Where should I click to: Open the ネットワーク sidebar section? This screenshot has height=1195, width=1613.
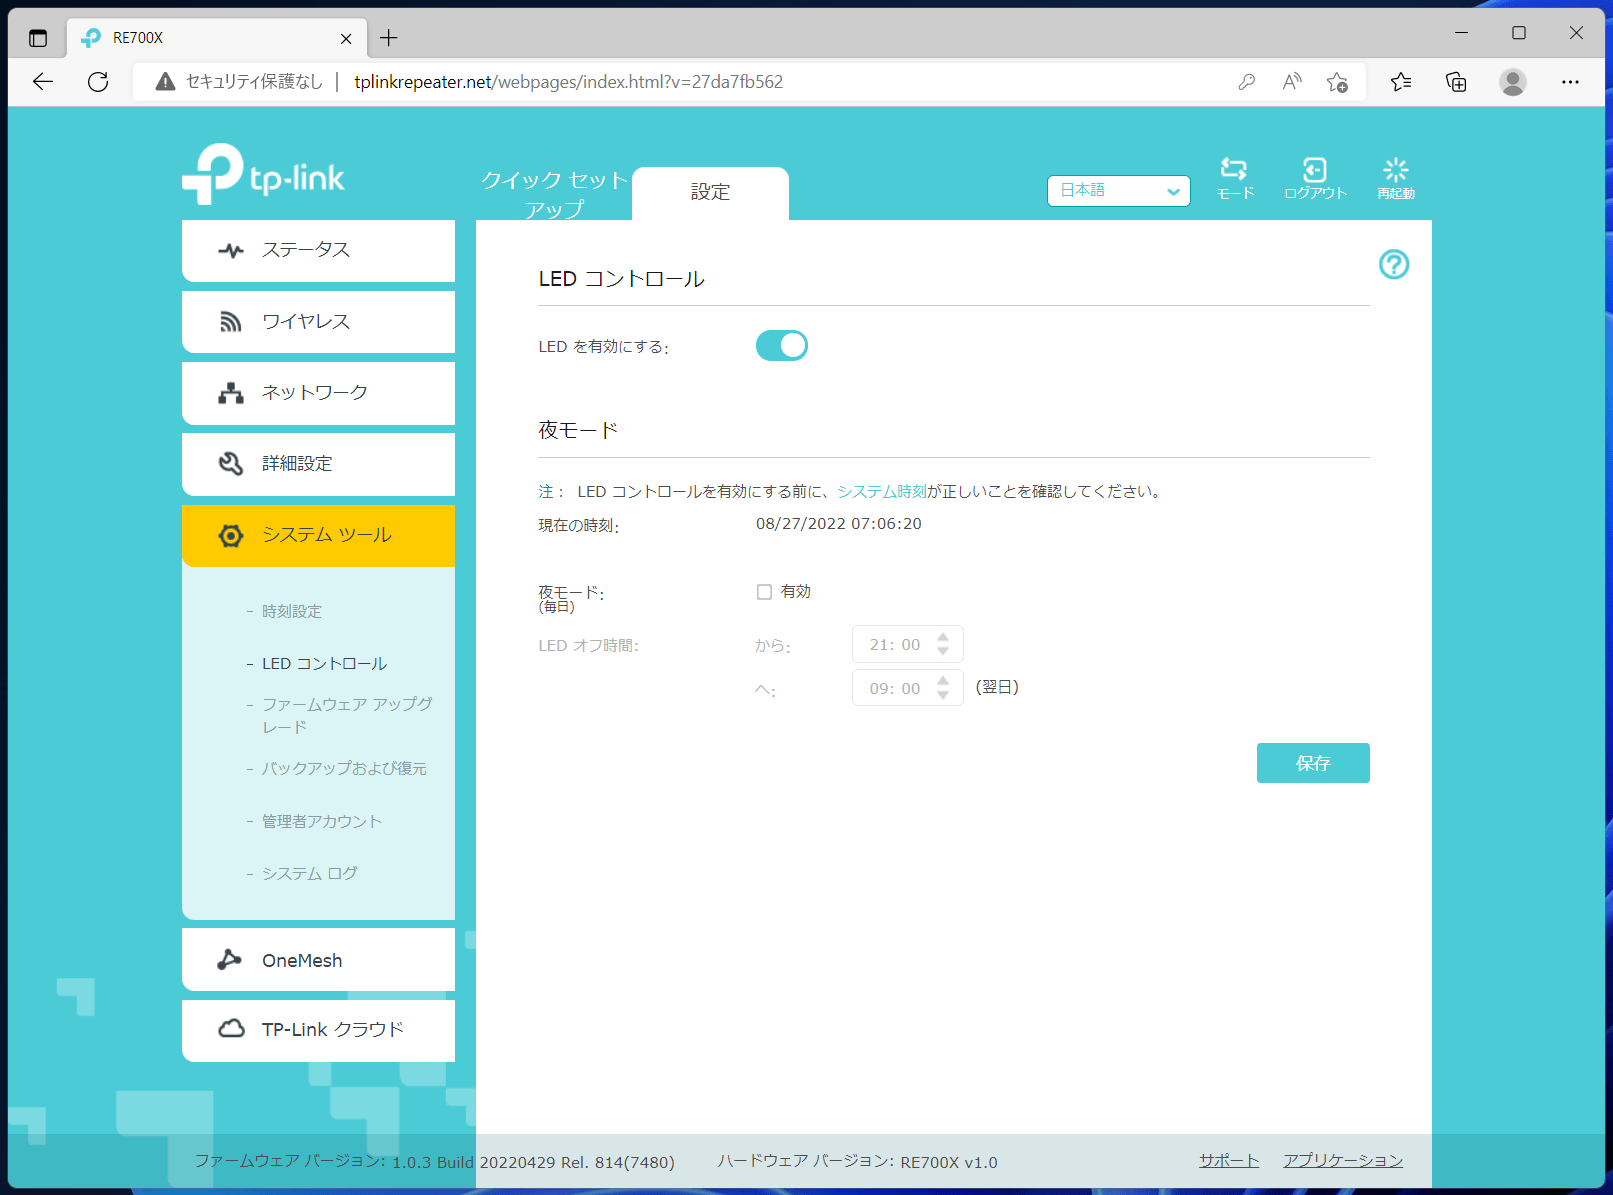318,393
